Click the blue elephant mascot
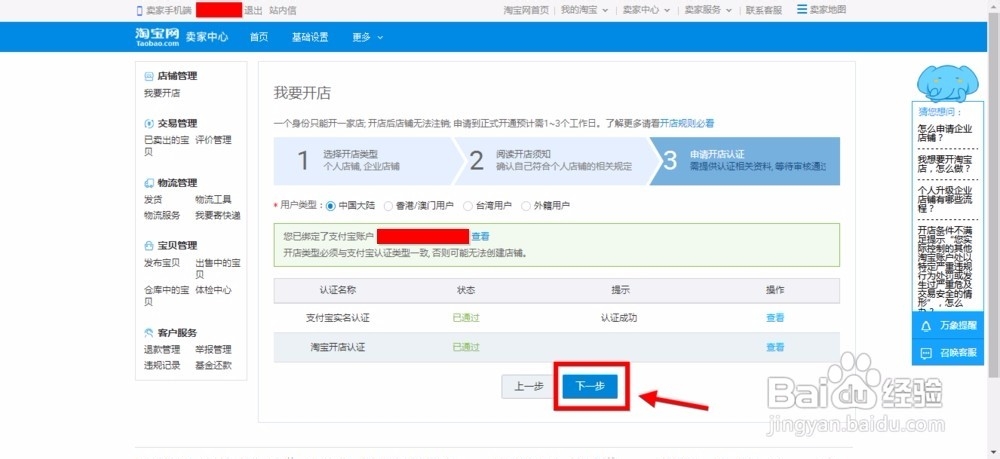Image resolution: width=1000 pixels, height=459 pixels. [946, 83]
